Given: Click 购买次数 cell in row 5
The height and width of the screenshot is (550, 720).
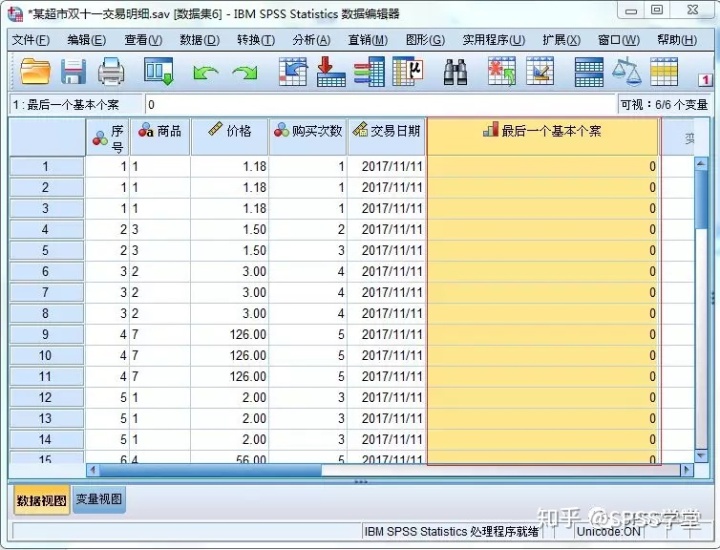Looking at the screenshot, I should click(x=308, y=250).
